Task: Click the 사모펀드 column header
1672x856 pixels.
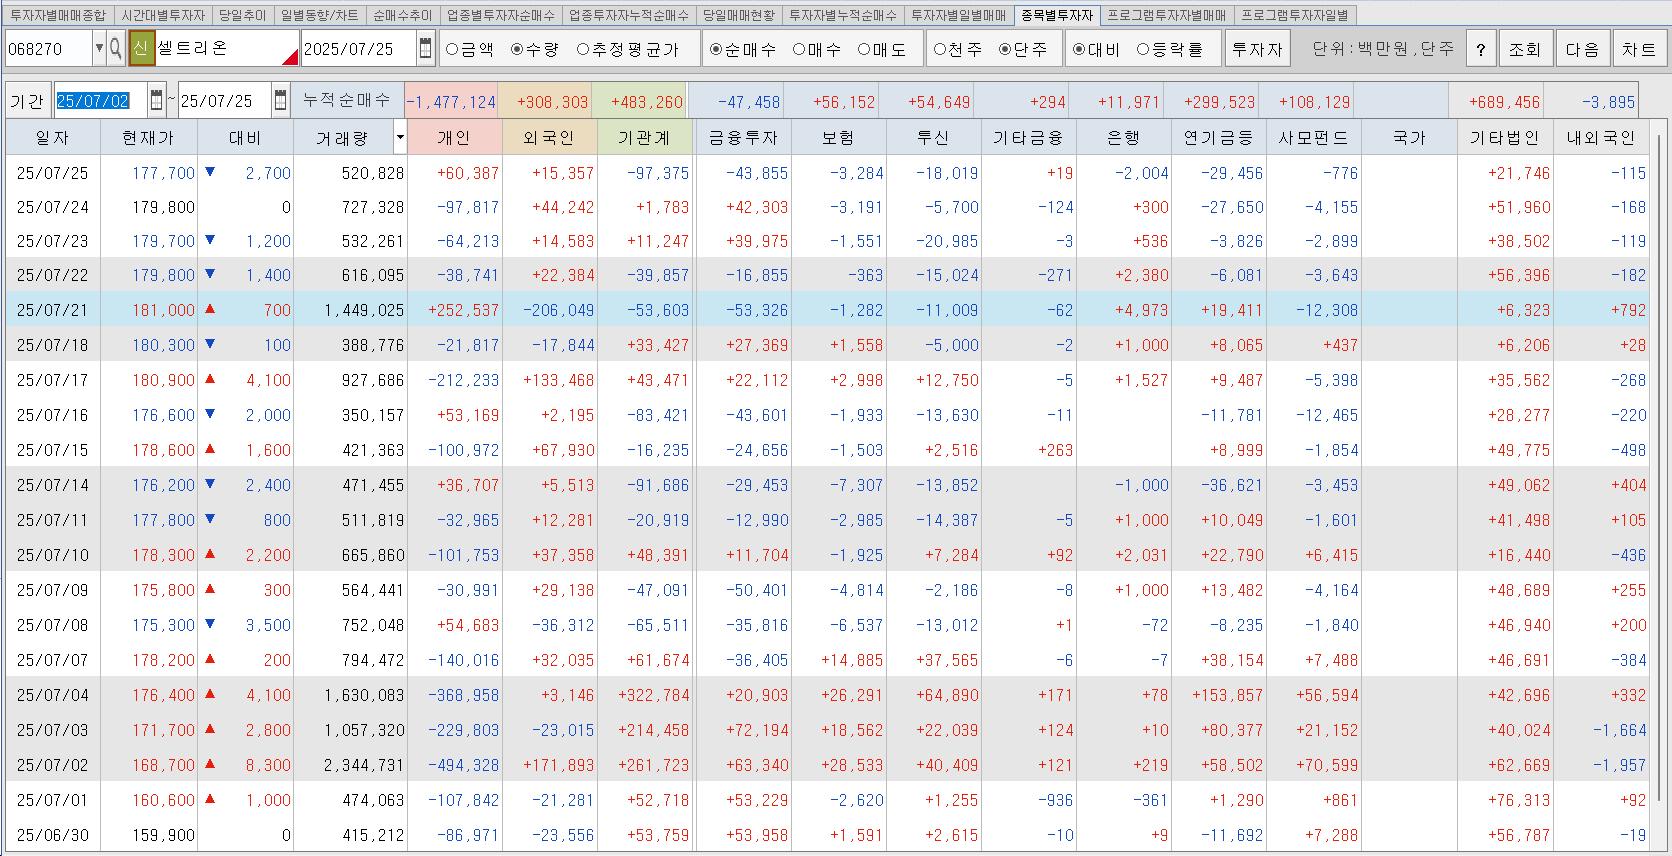Action: tap(1314, 137)
